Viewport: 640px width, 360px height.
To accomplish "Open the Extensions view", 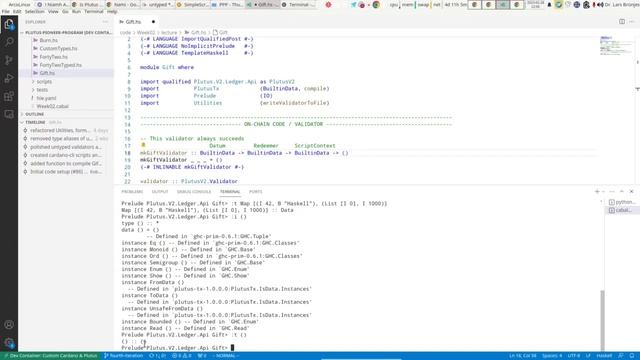I will [9, 96].
